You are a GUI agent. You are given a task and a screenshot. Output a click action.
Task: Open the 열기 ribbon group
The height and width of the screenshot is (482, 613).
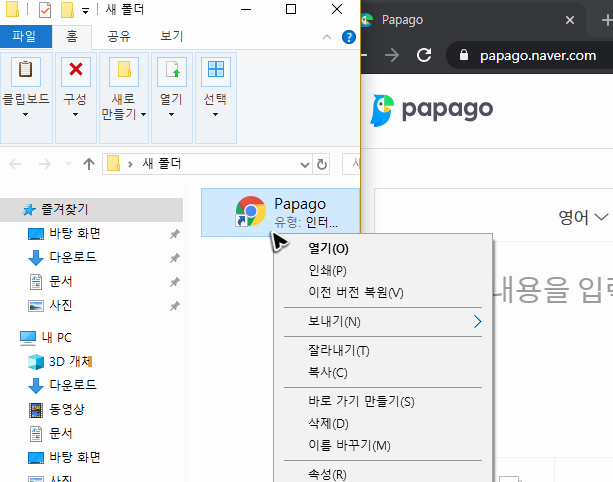click(172, 98)
